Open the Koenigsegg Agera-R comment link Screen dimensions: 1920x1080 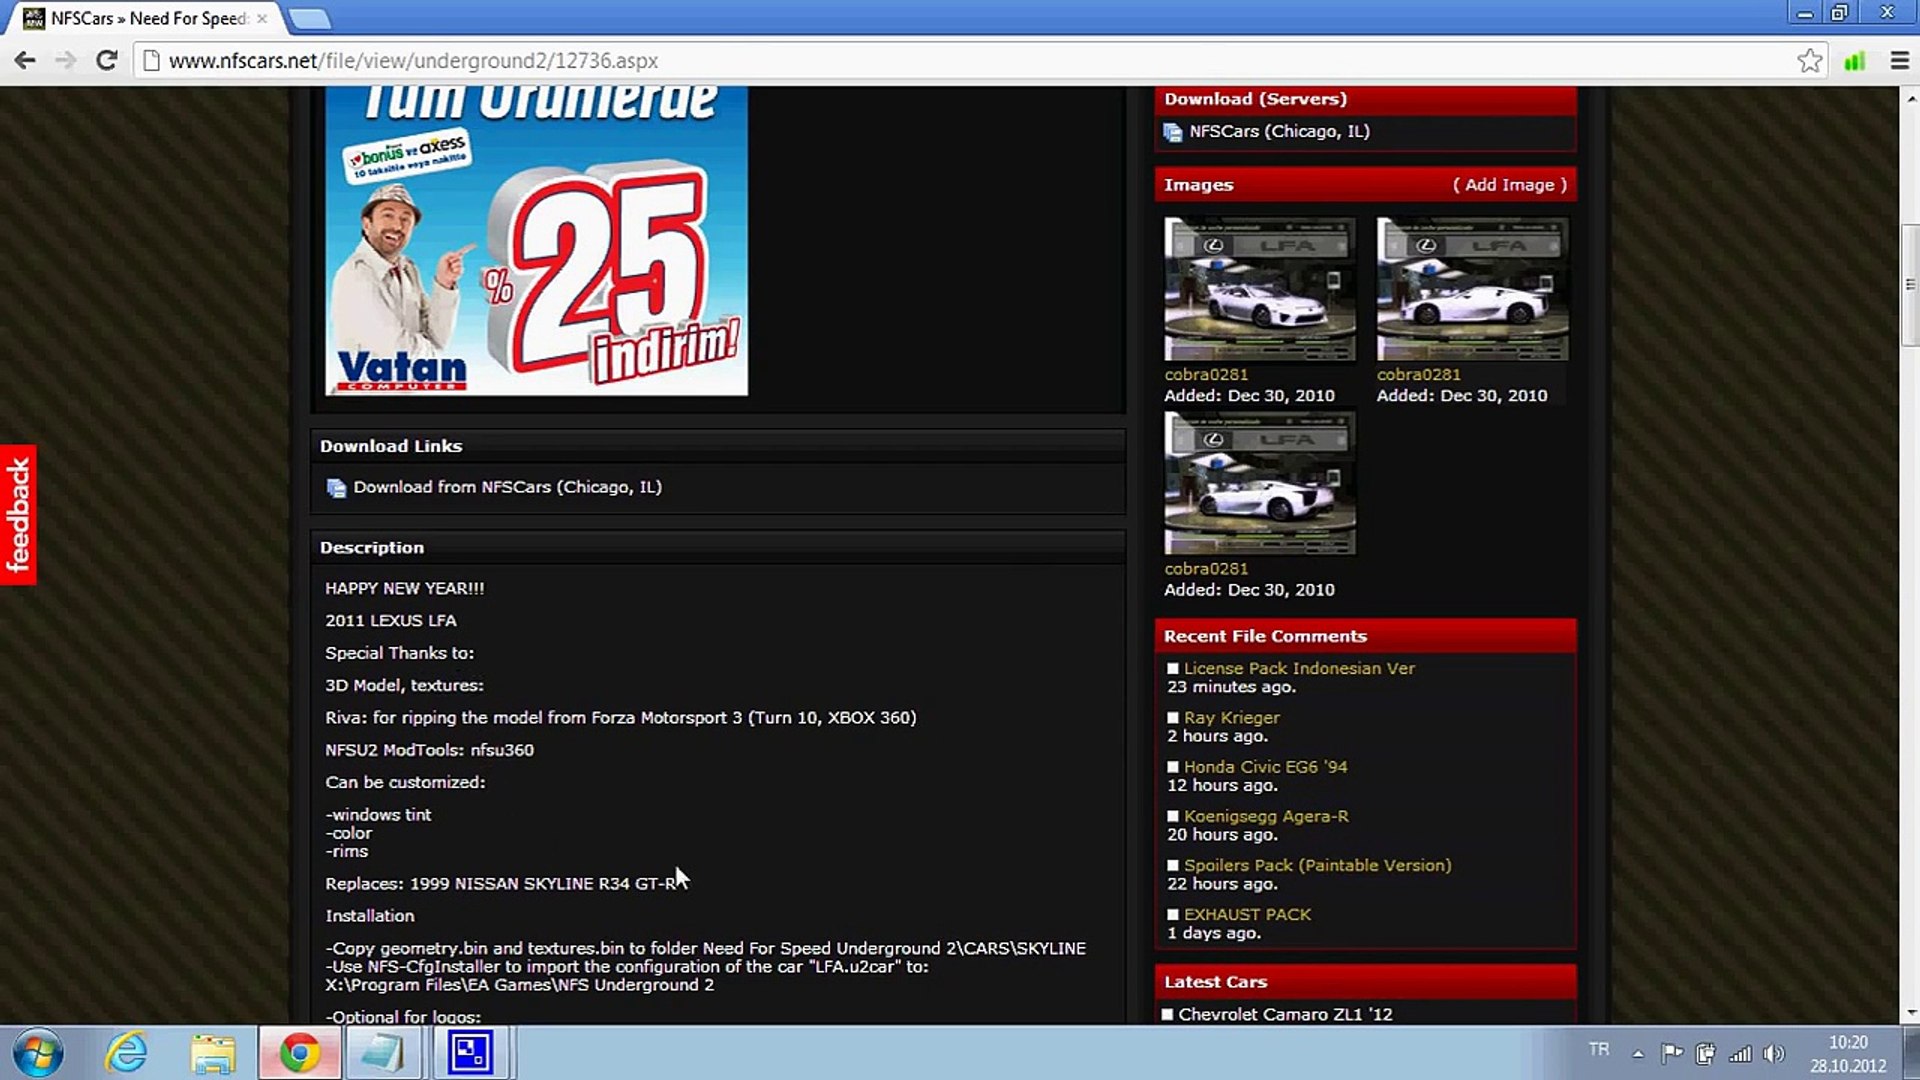pyautogui.click(x=1265, y=816)
